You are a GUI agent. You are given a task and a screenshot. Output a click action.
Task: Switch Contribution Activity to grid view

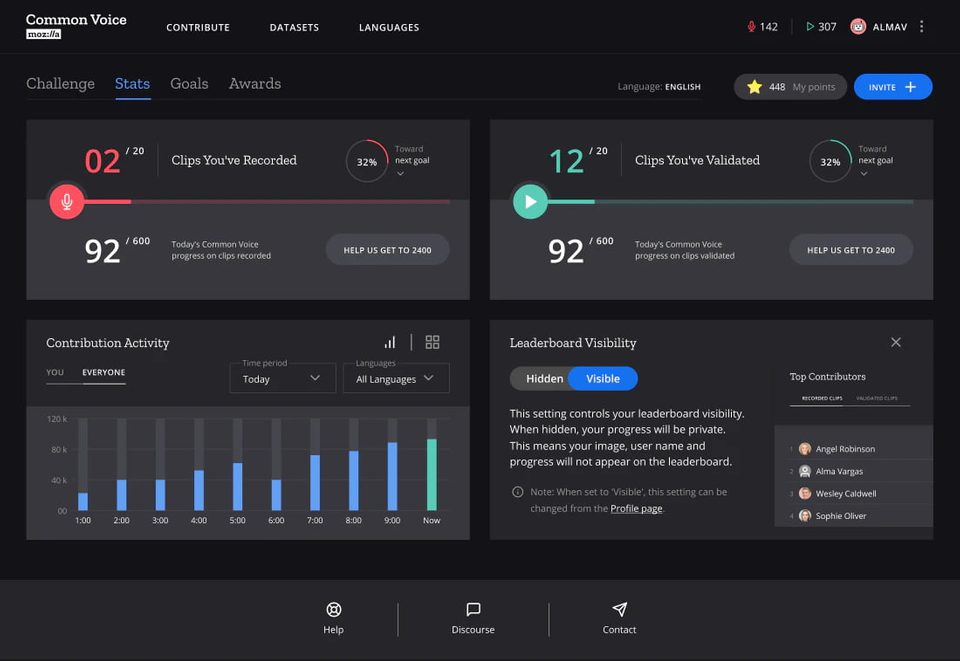[x=432, y=341]
